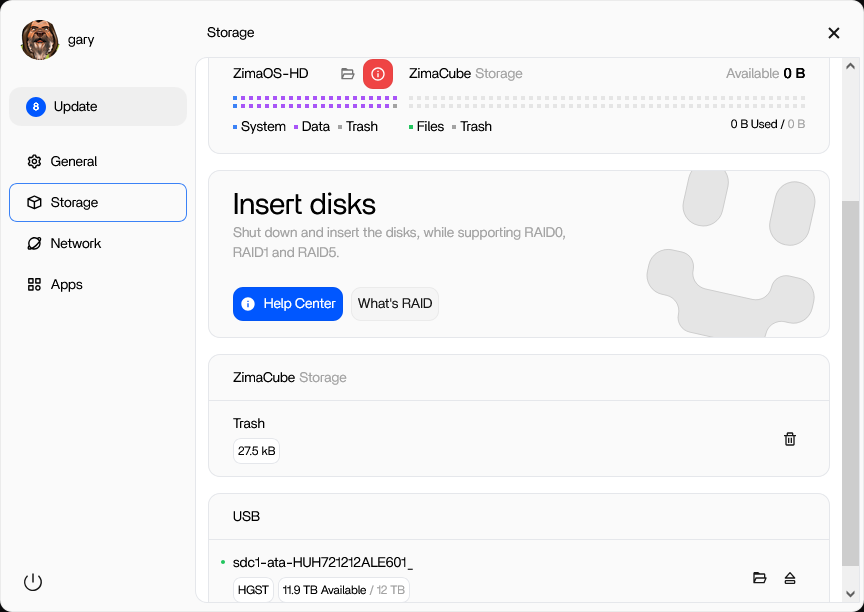This screenshot has width=864, height=612.
Task: Click the Help Center button
Action: pyautogui.click(x=288, y=304)
